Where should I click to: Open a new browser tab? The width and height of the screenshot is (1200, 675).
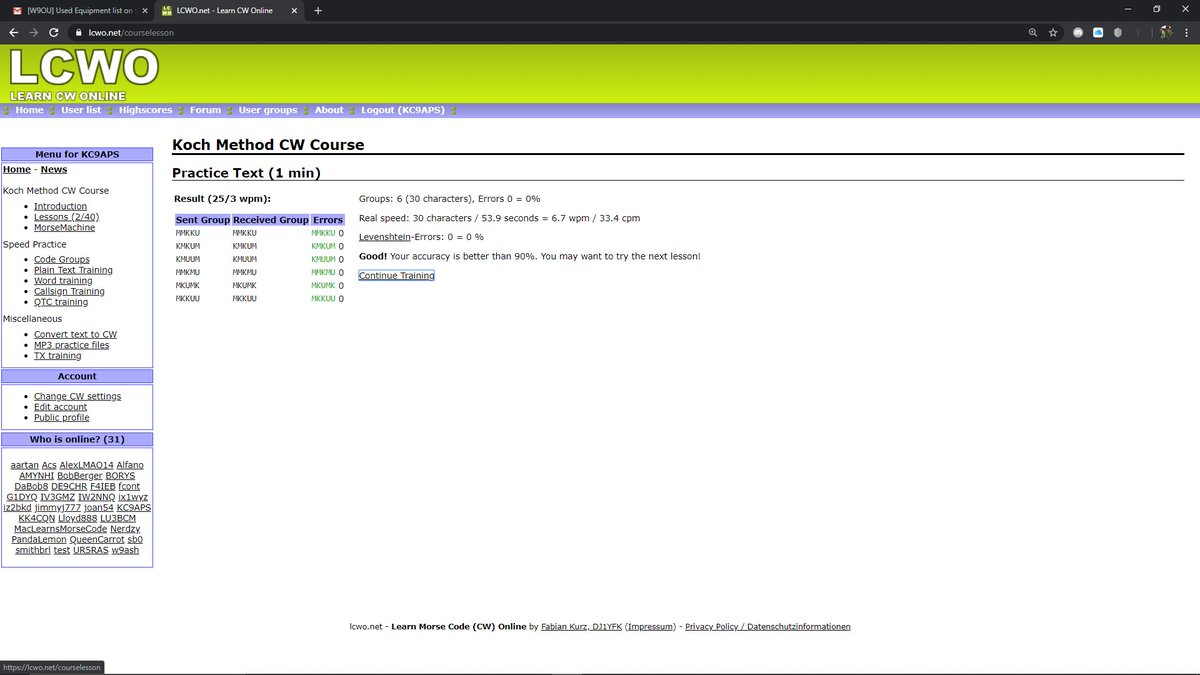[x=318, y=10]
